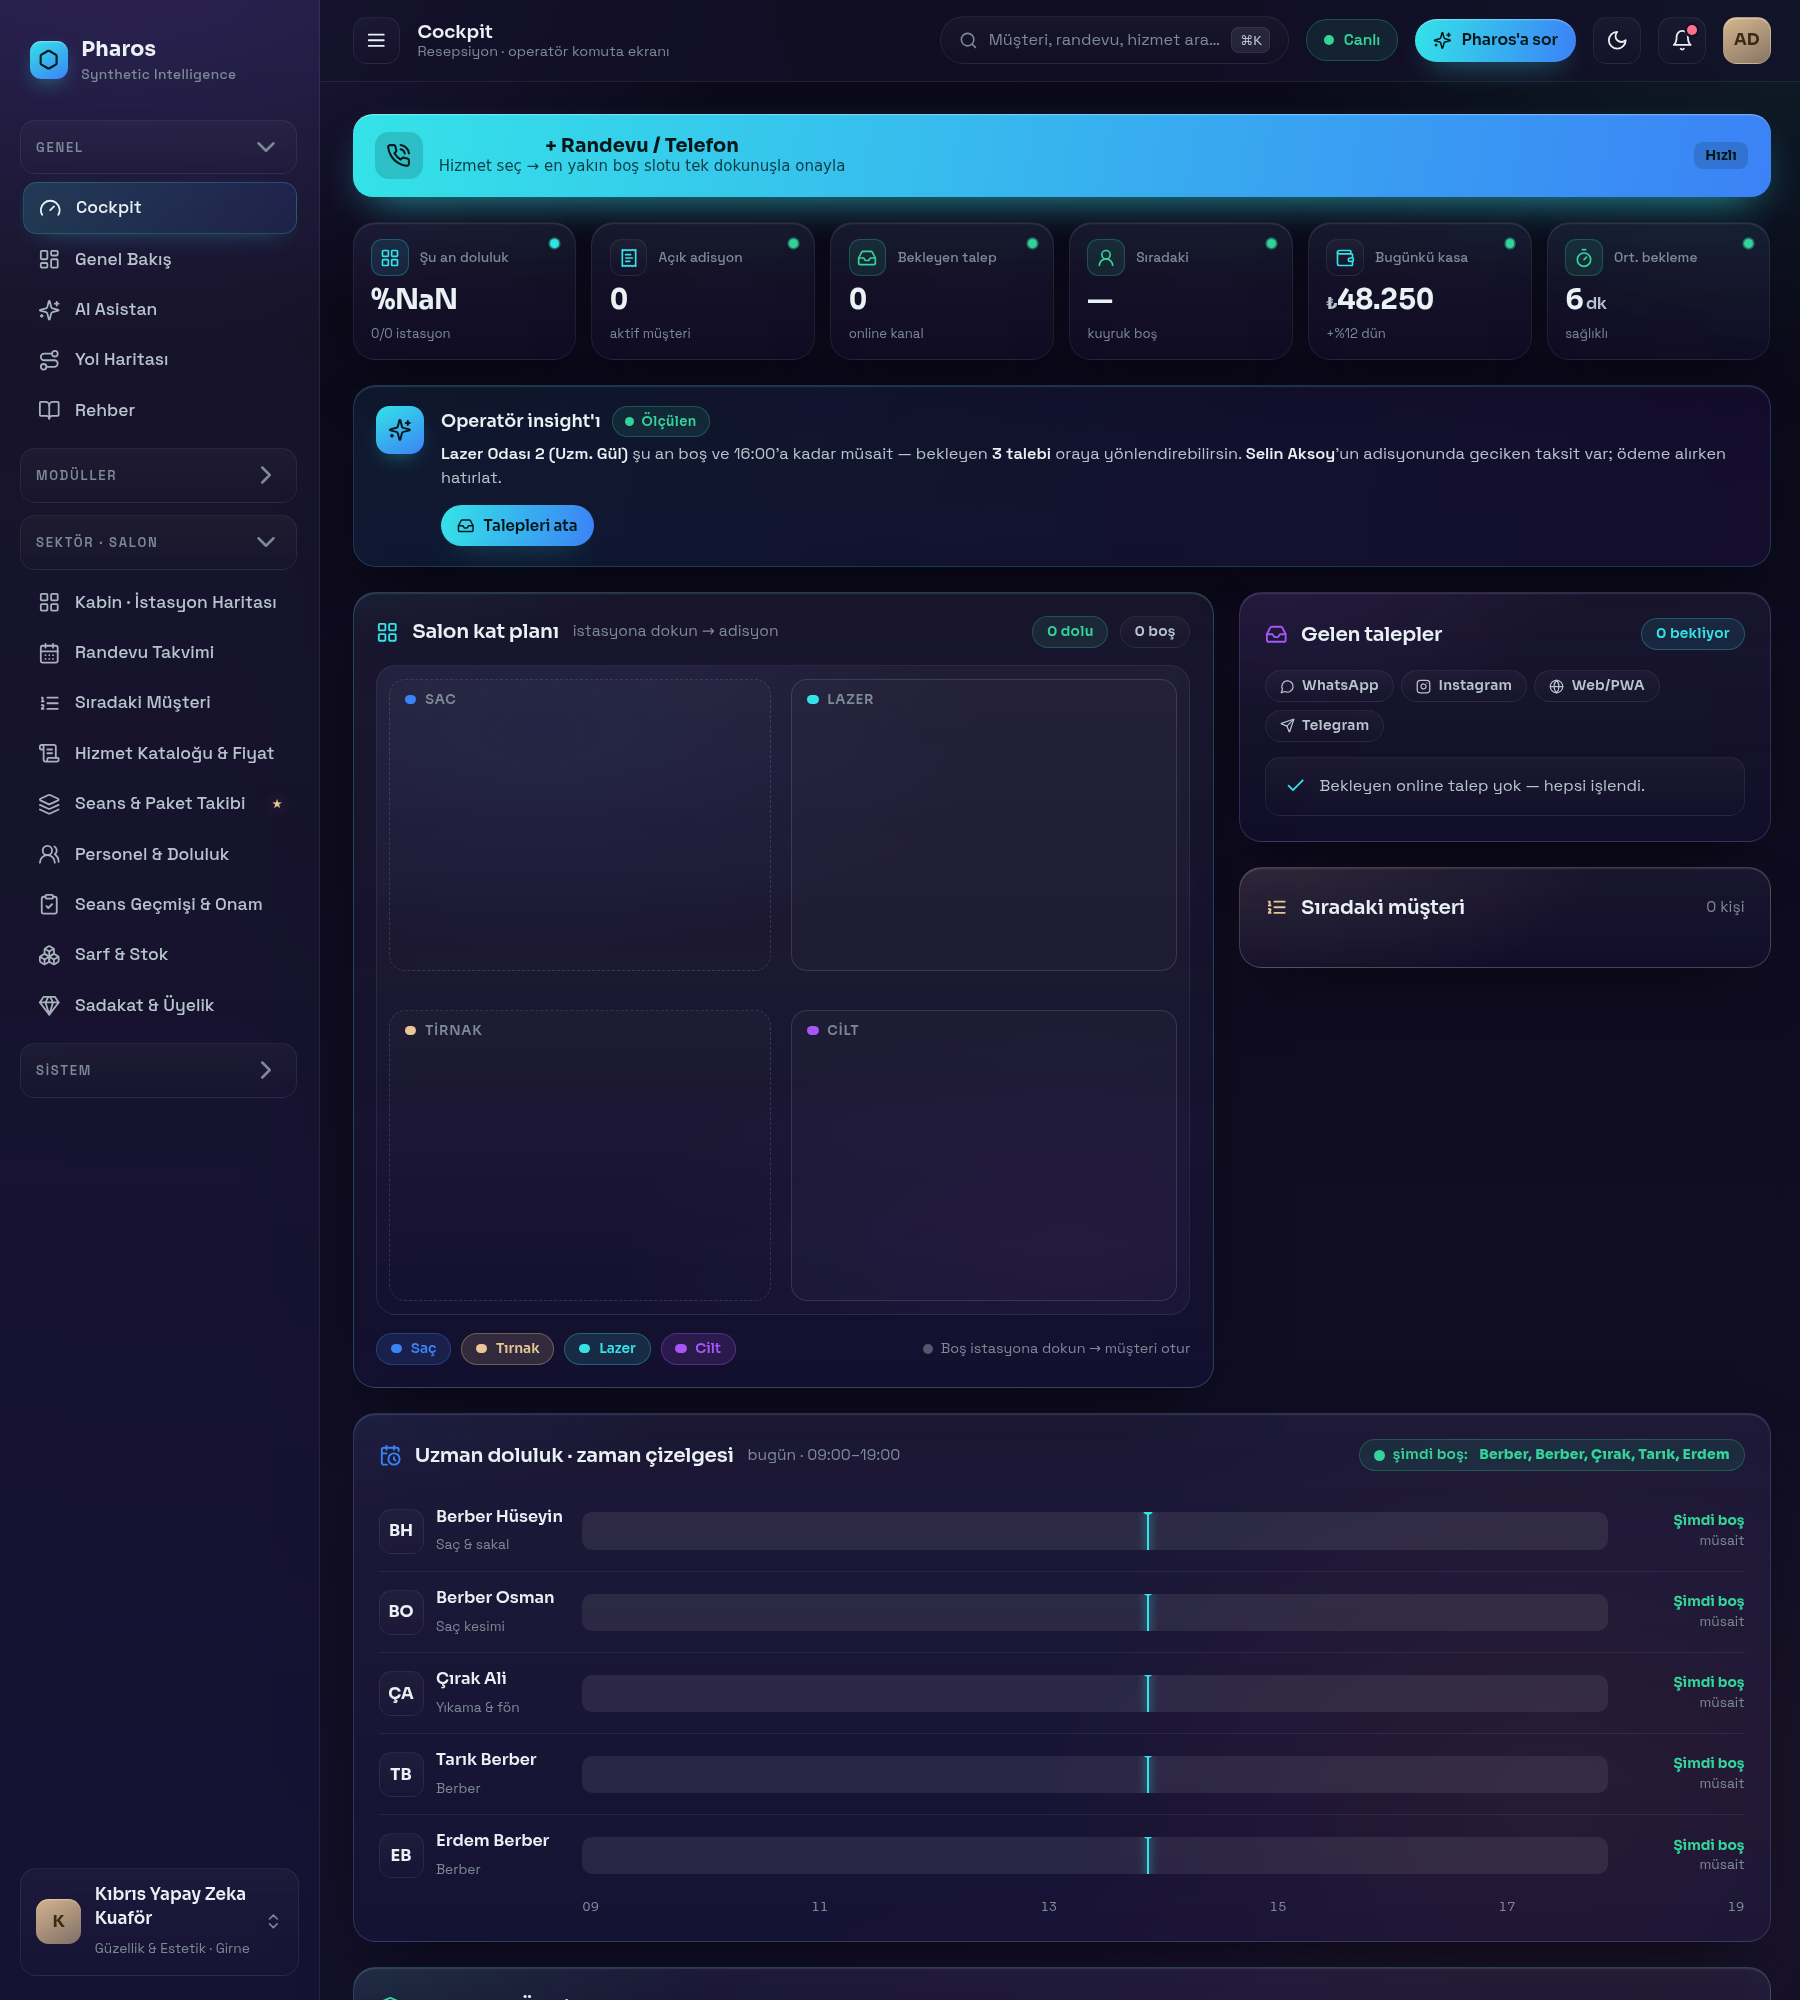This screenshot has width=1800, height=2000.
Task: Click the 0 bekliyor badge
Action: [x=1692, y=633]
